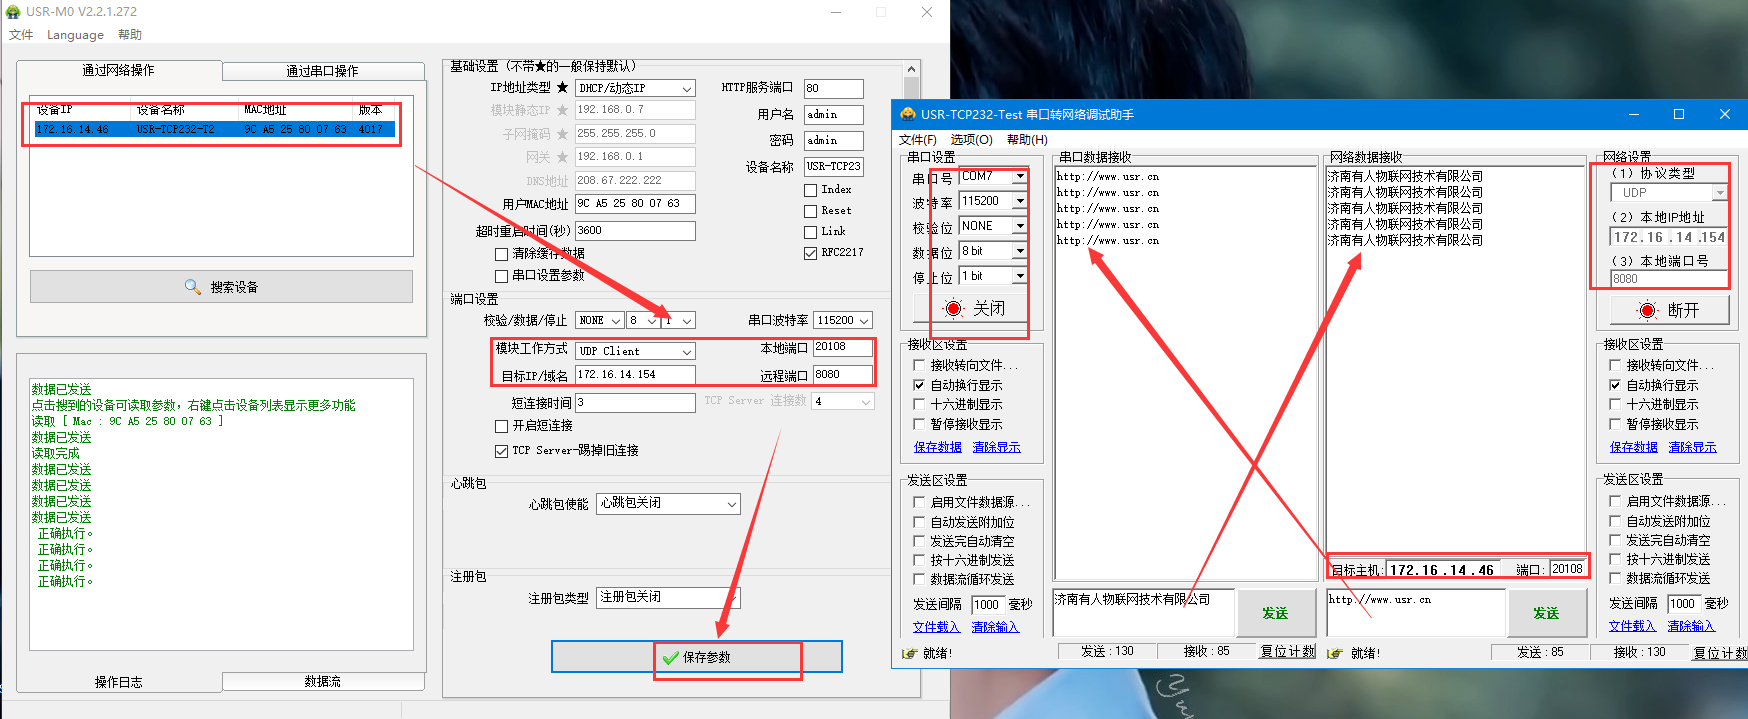Click the 就绪 status icon under network send box
1748x719 pixels.
pos(1334,653)
